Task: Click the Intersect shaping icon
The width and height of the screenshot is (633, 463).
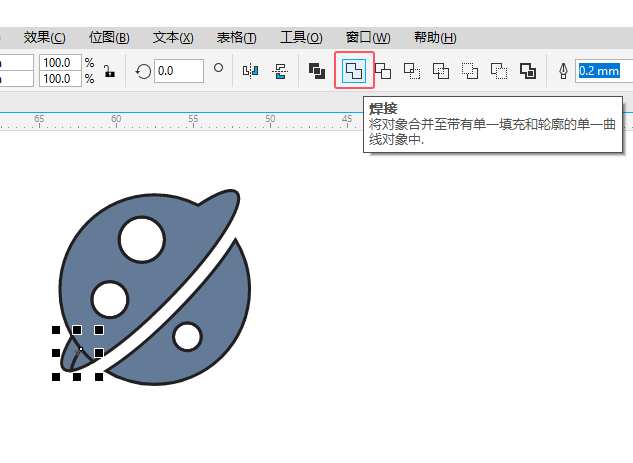Action: pyautogui.click(x=412, y=71)
